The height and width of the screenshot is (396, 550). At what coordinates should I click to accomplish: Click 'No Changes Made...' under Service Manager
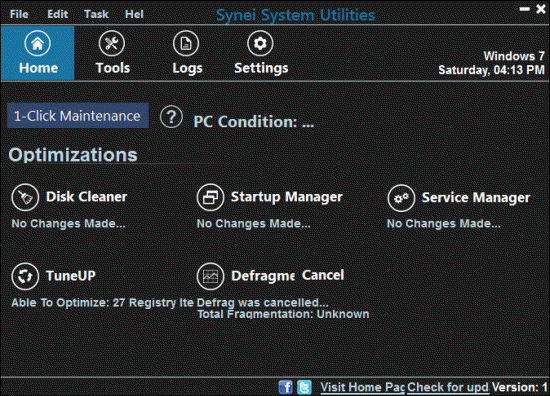point(444,223)
